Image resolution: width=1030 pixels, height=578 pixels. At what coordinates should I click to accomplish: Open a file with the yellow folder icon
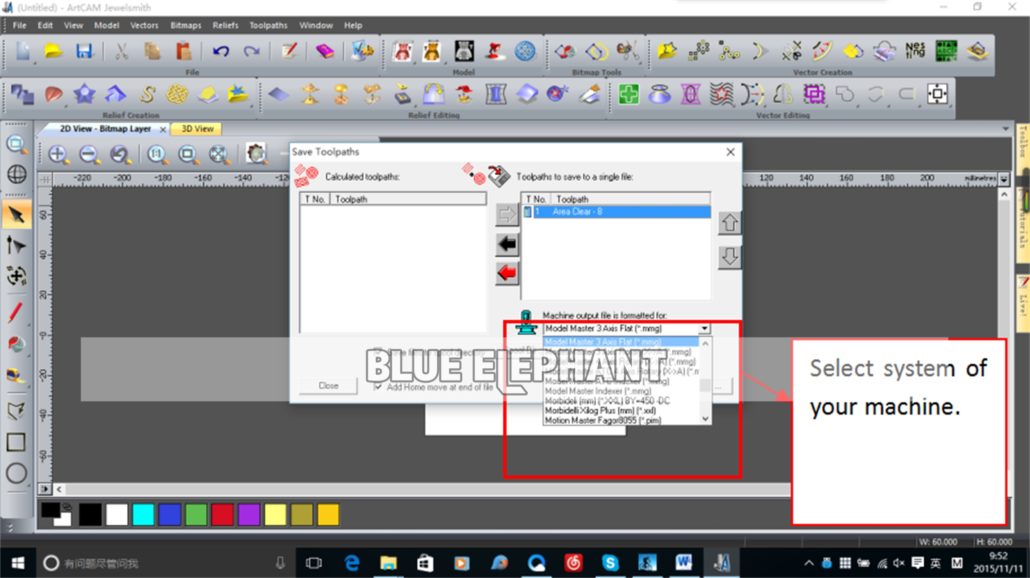coord(53,51)
